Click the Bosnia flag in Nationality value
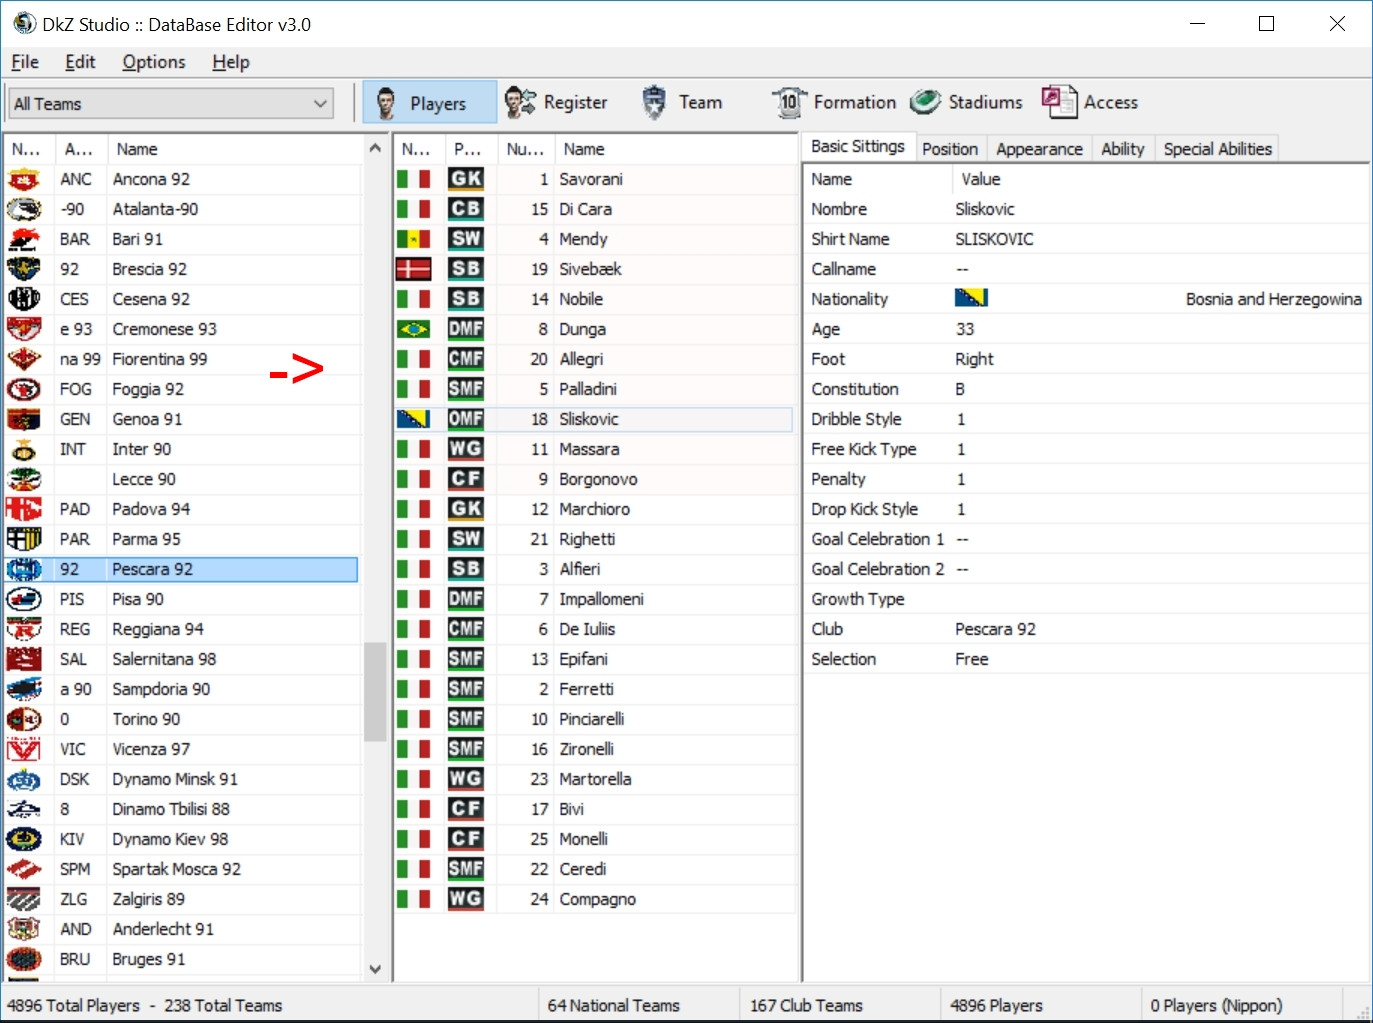 tap(971, 298)
